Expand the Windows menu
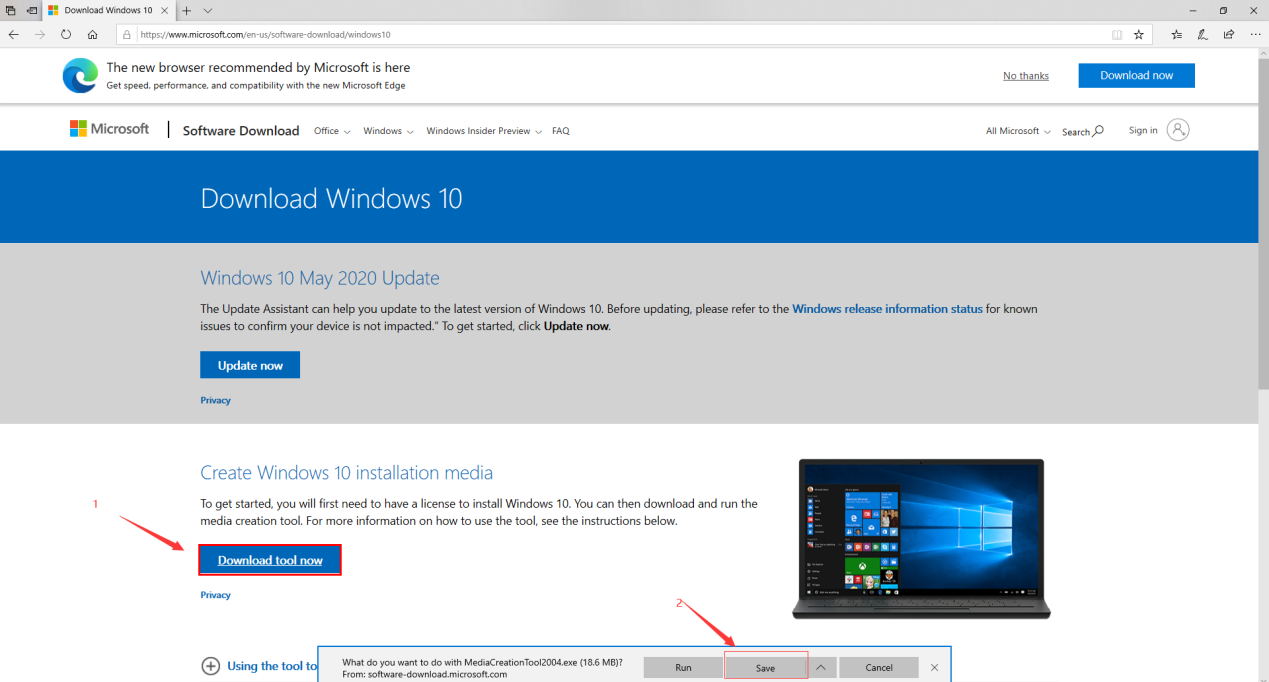This screenshot has width=1269, height=682. pyautogui.click(x=388, y=131)
